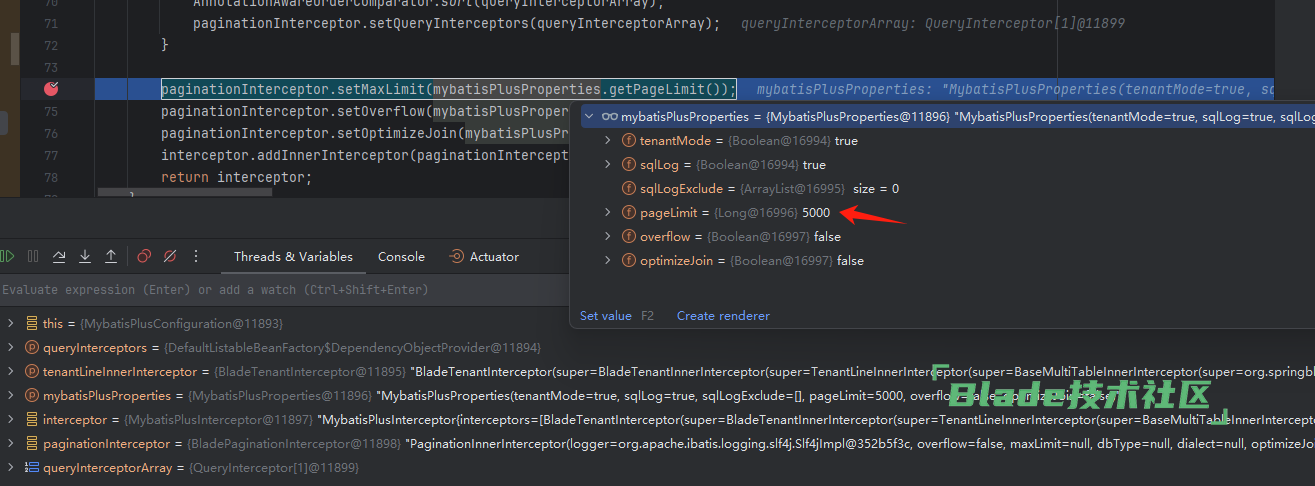The image size is (1315, 486).
Task: Click the setQueryInterceptors code line 71
Action: (456, 23)
